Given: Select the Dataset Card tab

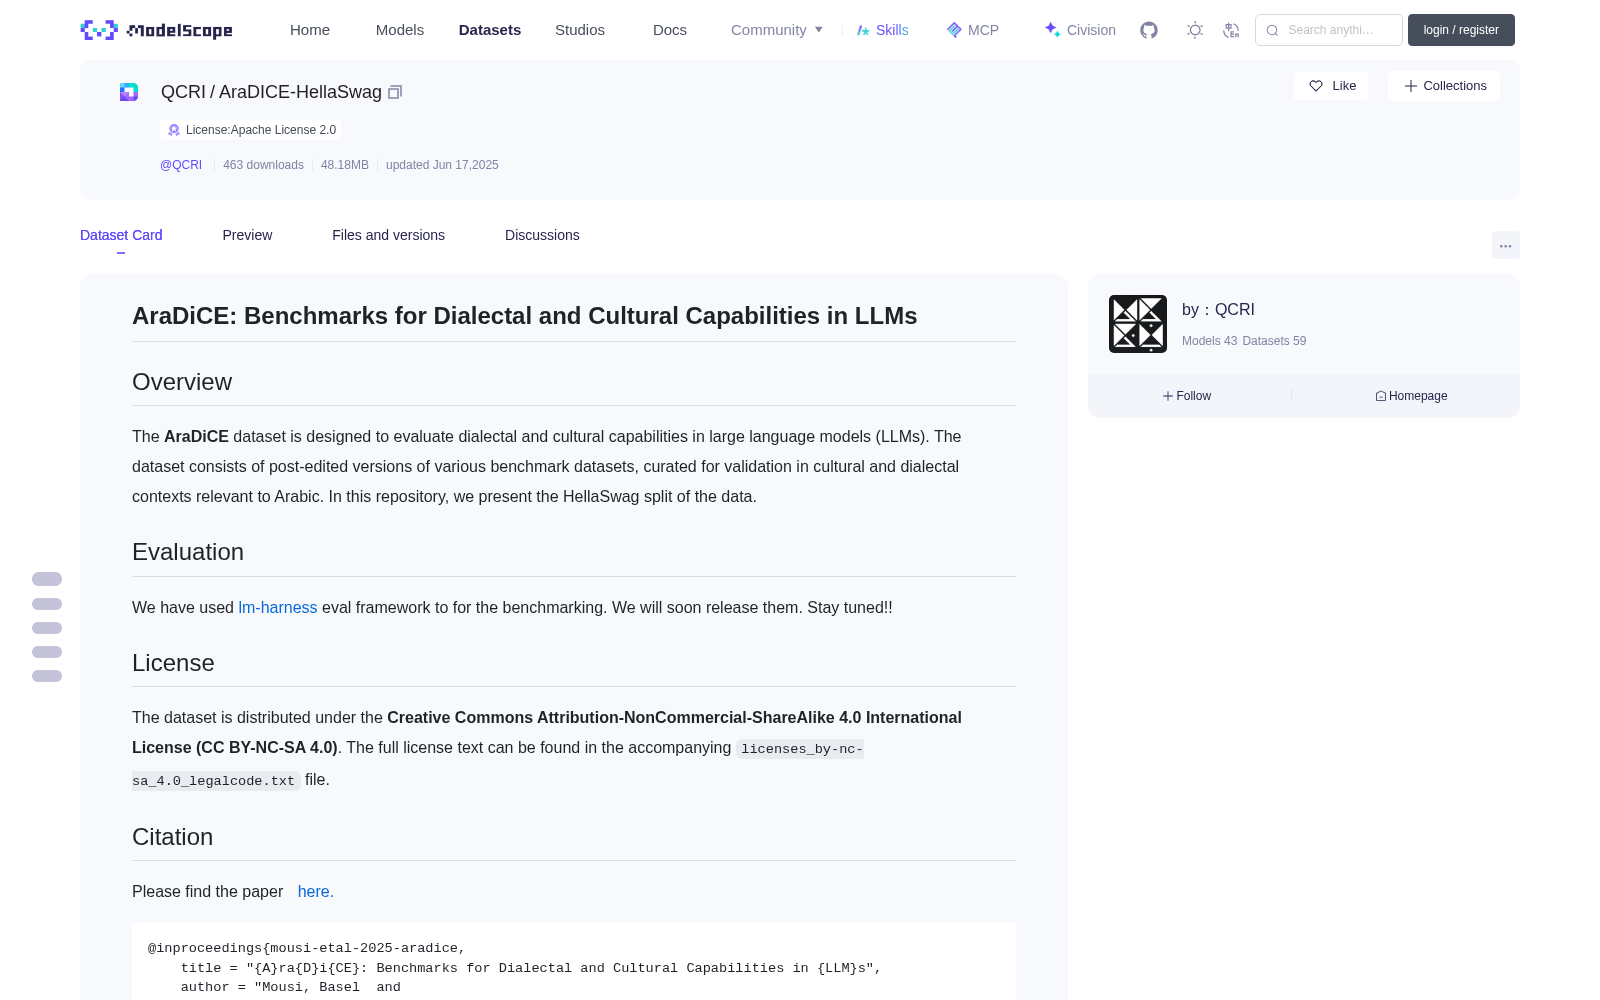Looking at the screenshot, I should click(x=121, y=235).
